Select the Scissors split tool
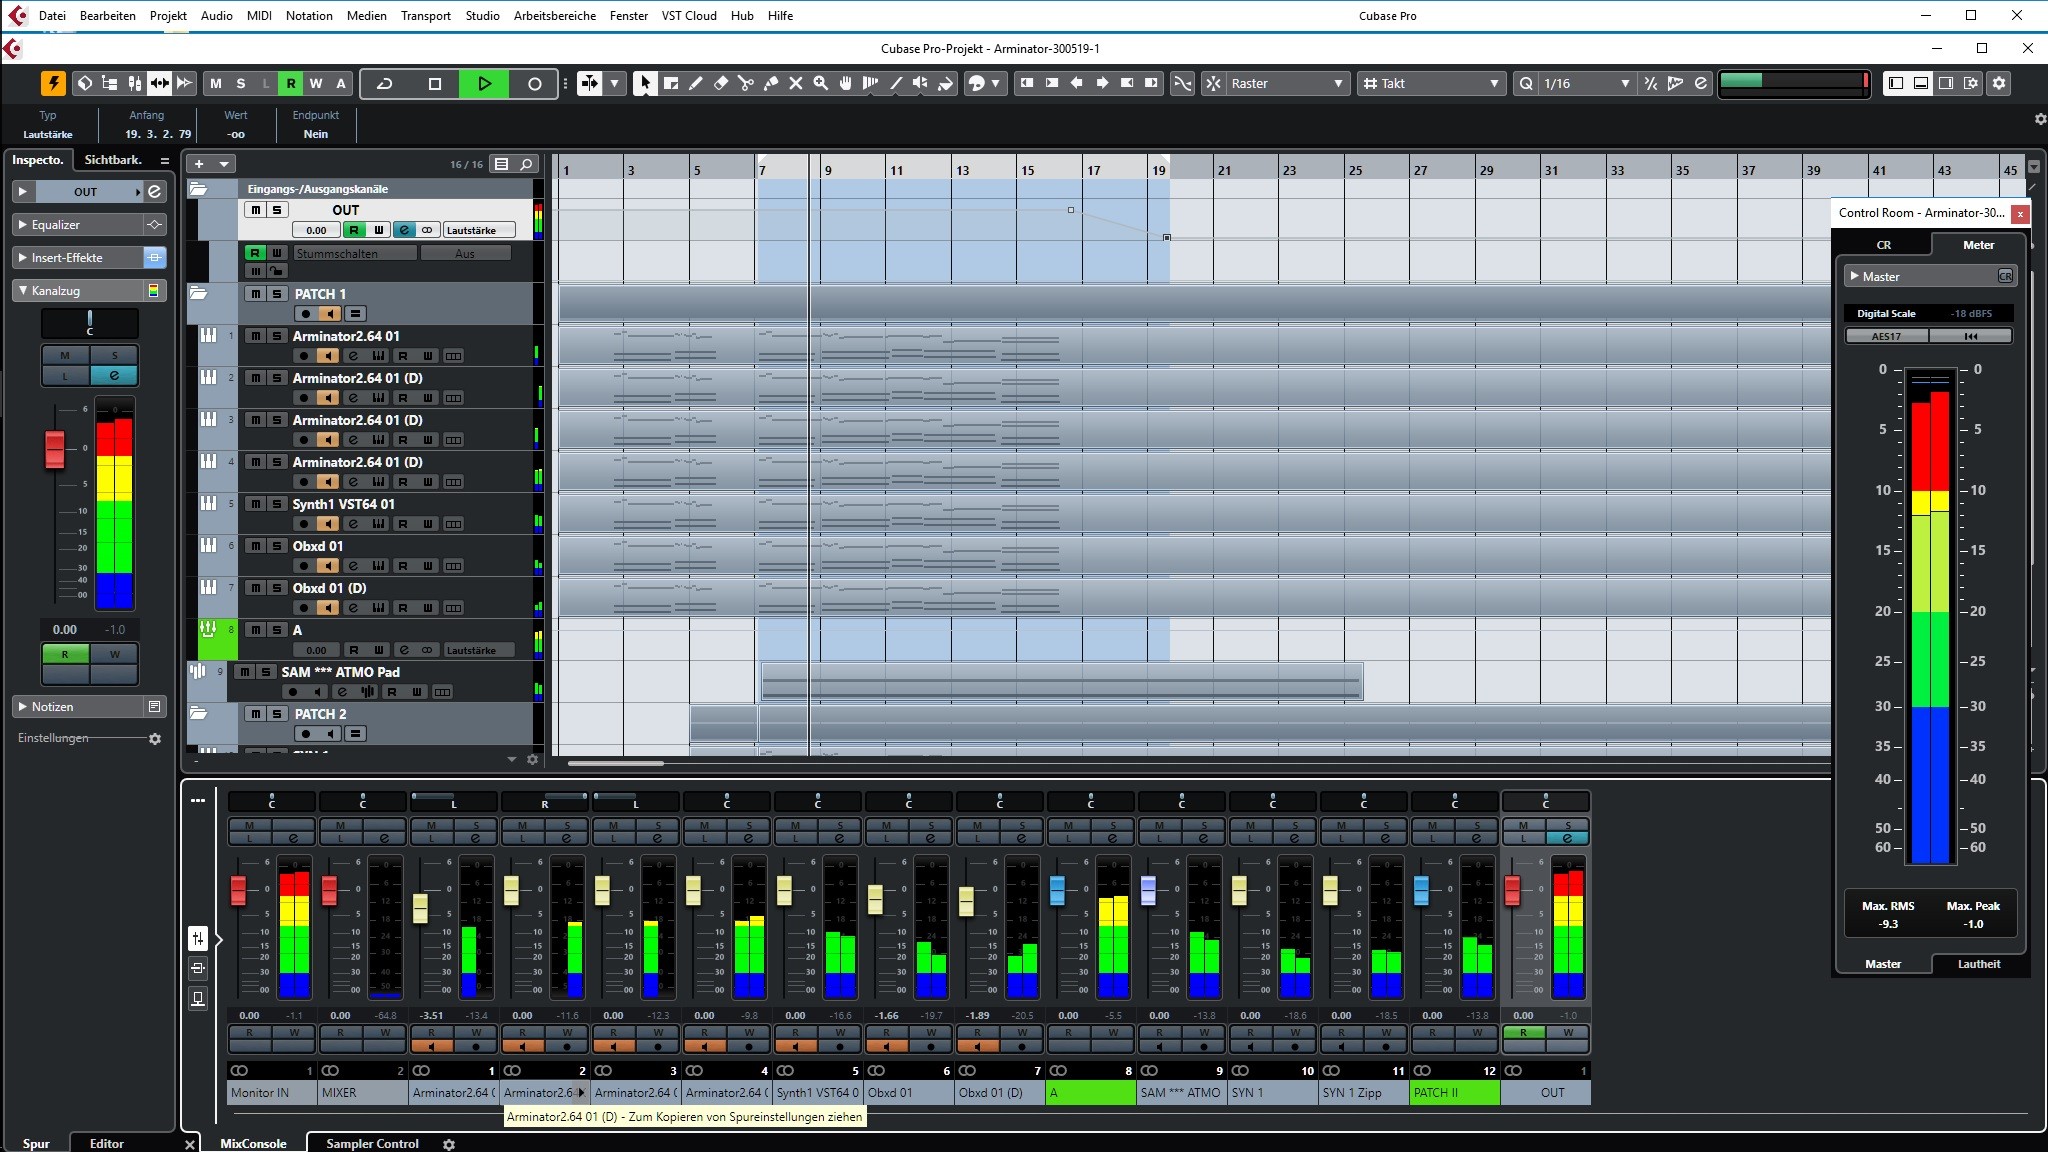 point(746,84)
